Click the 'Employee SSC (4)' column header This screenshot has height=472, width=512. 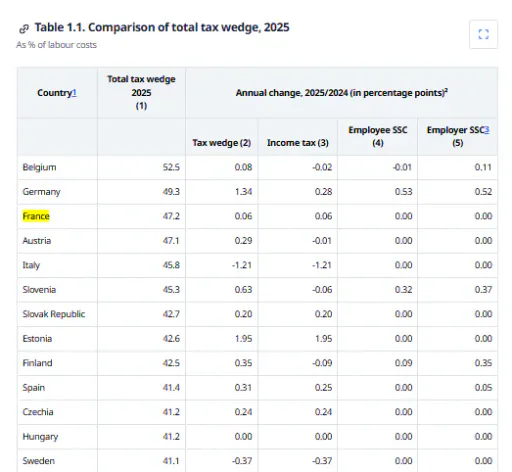click(378, 136)
